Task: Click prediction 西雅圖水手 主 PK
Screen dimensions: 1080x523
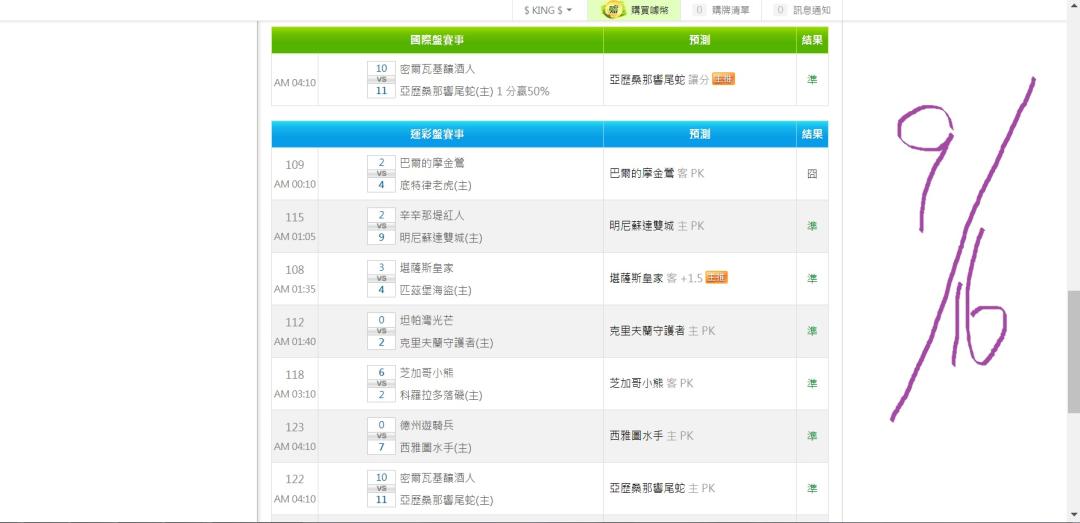Action: tap(652, 435)
